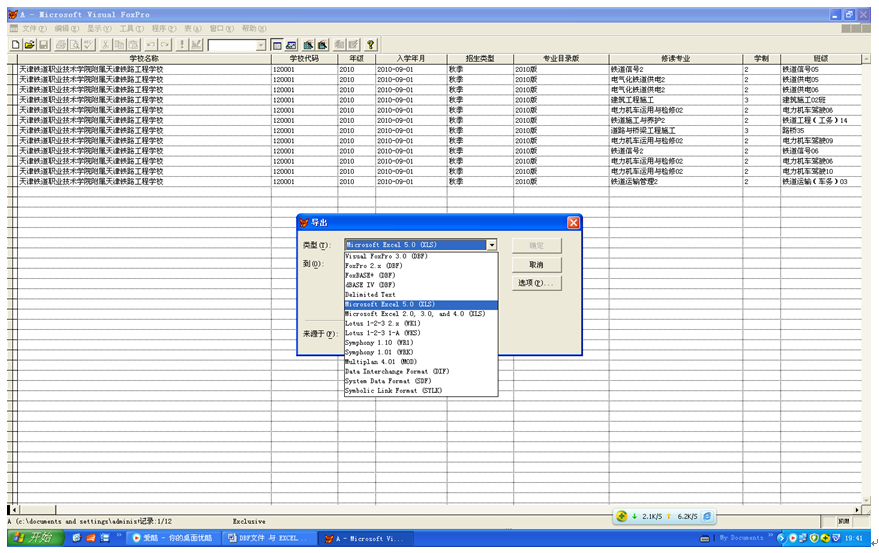Click the Save diskette toolbar icon
Image resolution: width=879 pixels, height=553 pixels.
click(x=43, y=45)
